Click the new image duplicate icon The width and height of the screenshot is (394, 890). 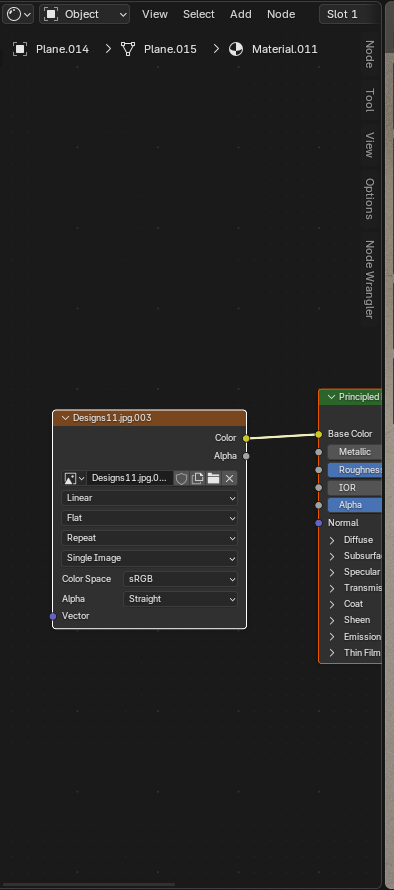198,478
